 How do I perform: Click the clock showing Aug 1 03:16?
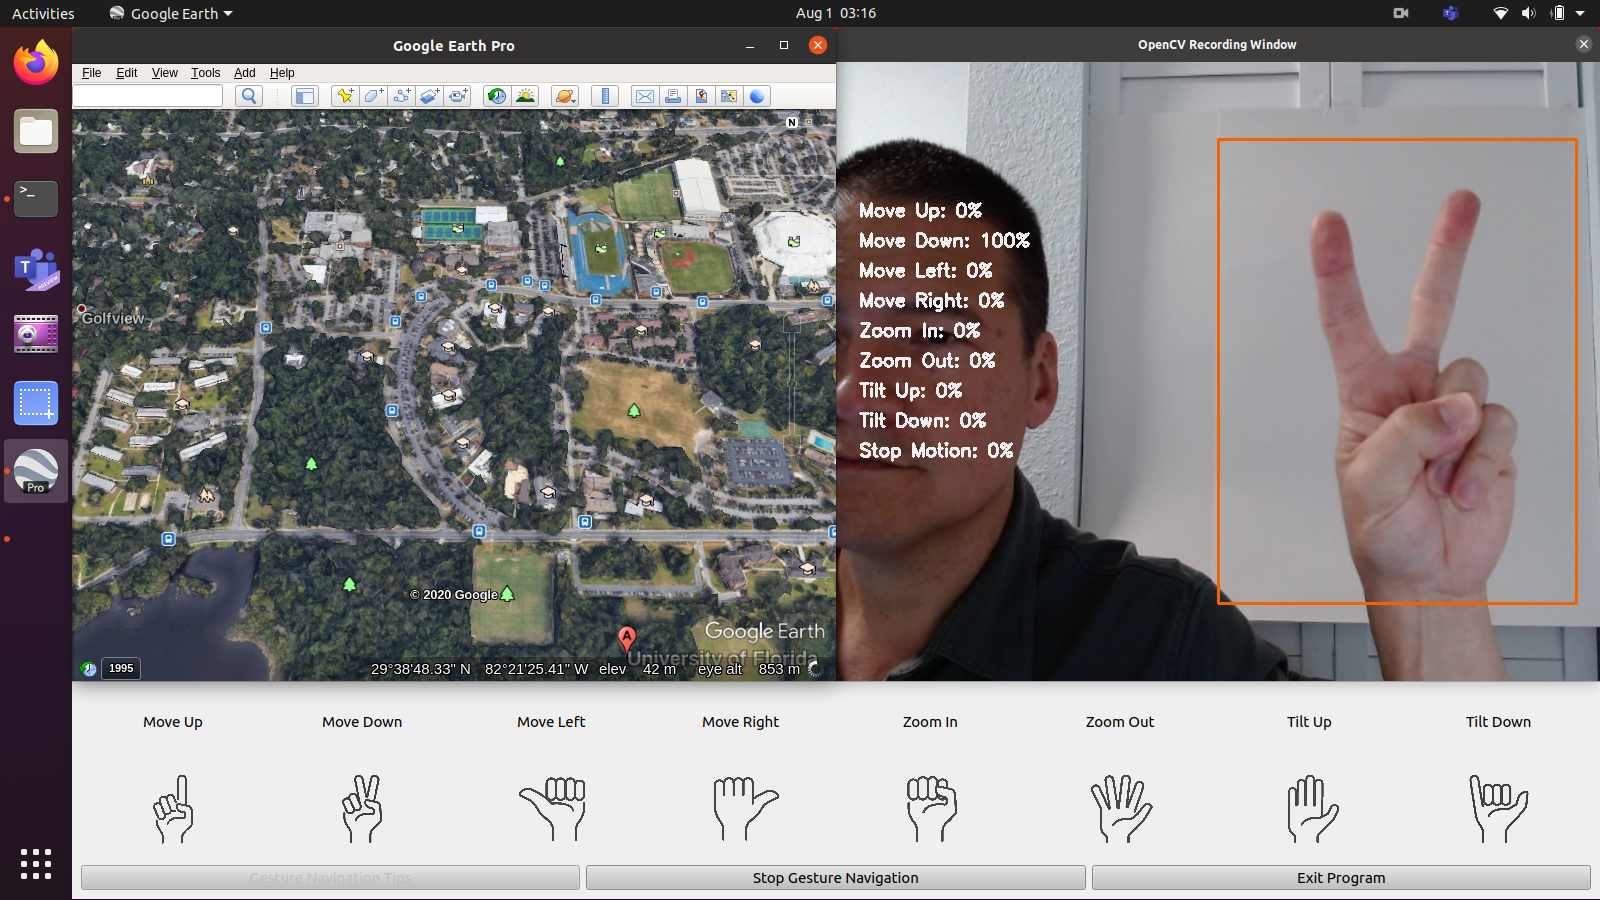point(836,13)
